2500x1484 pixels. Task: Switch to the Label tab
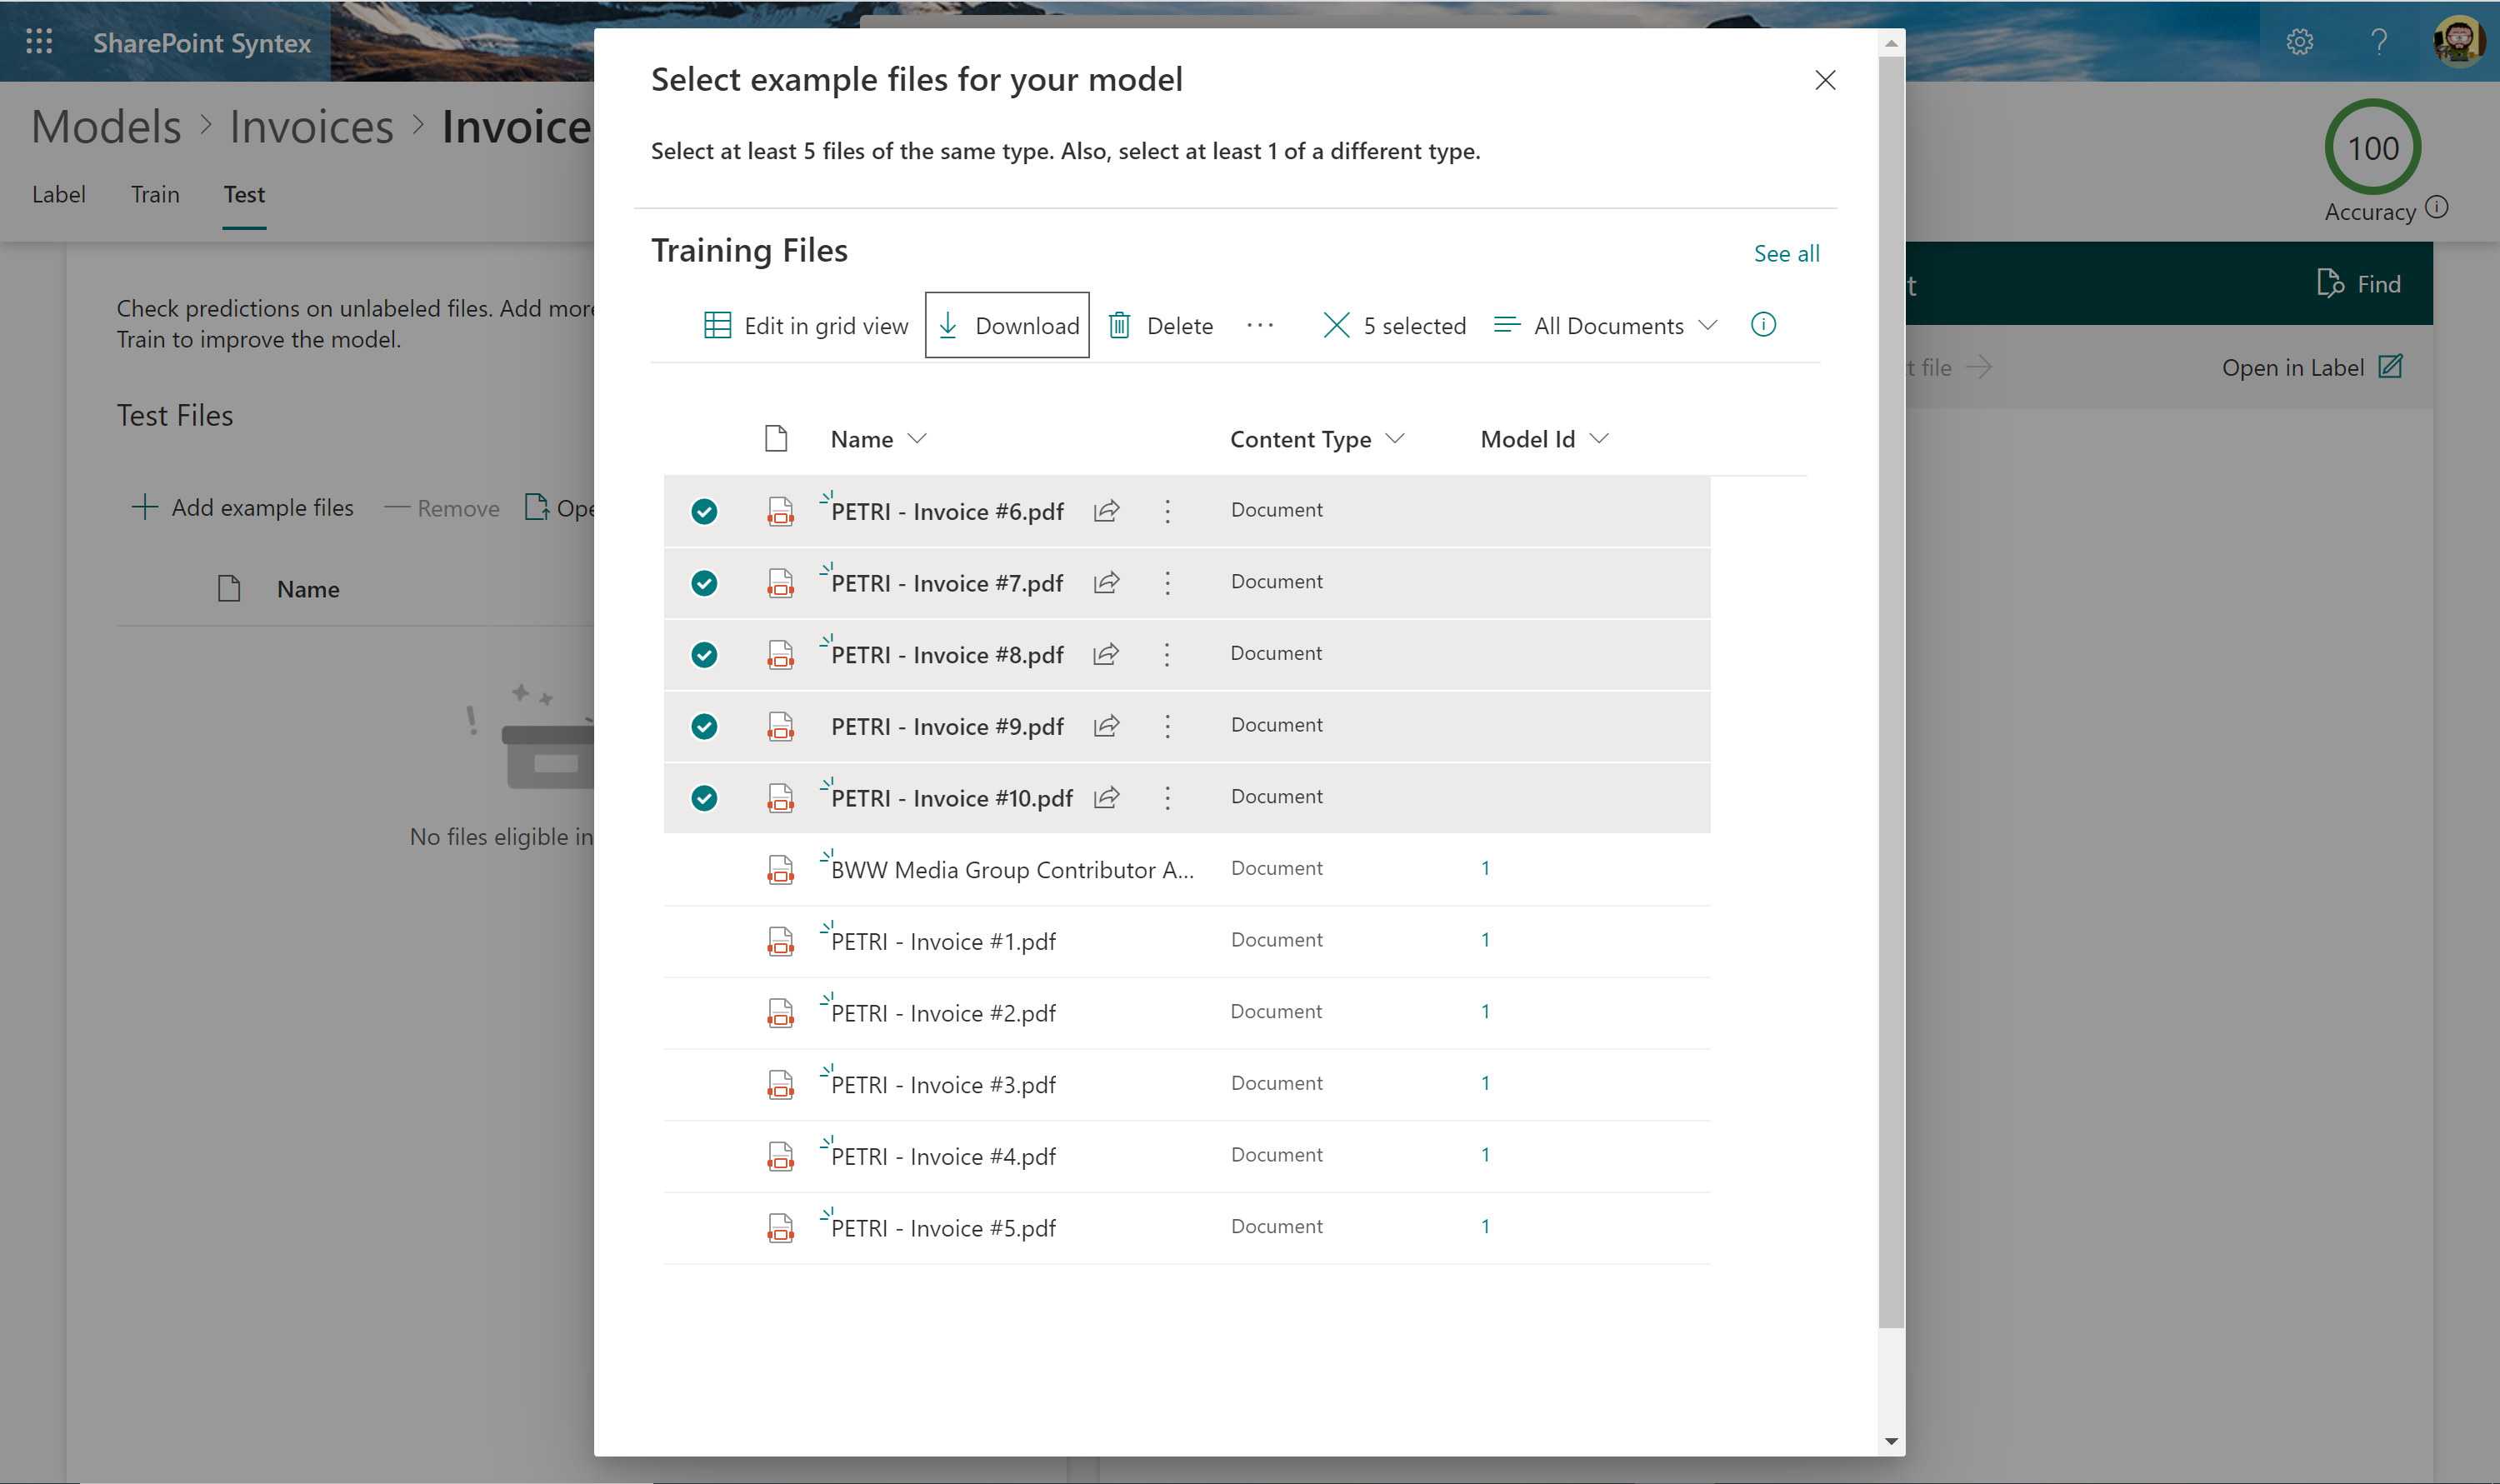58,194
